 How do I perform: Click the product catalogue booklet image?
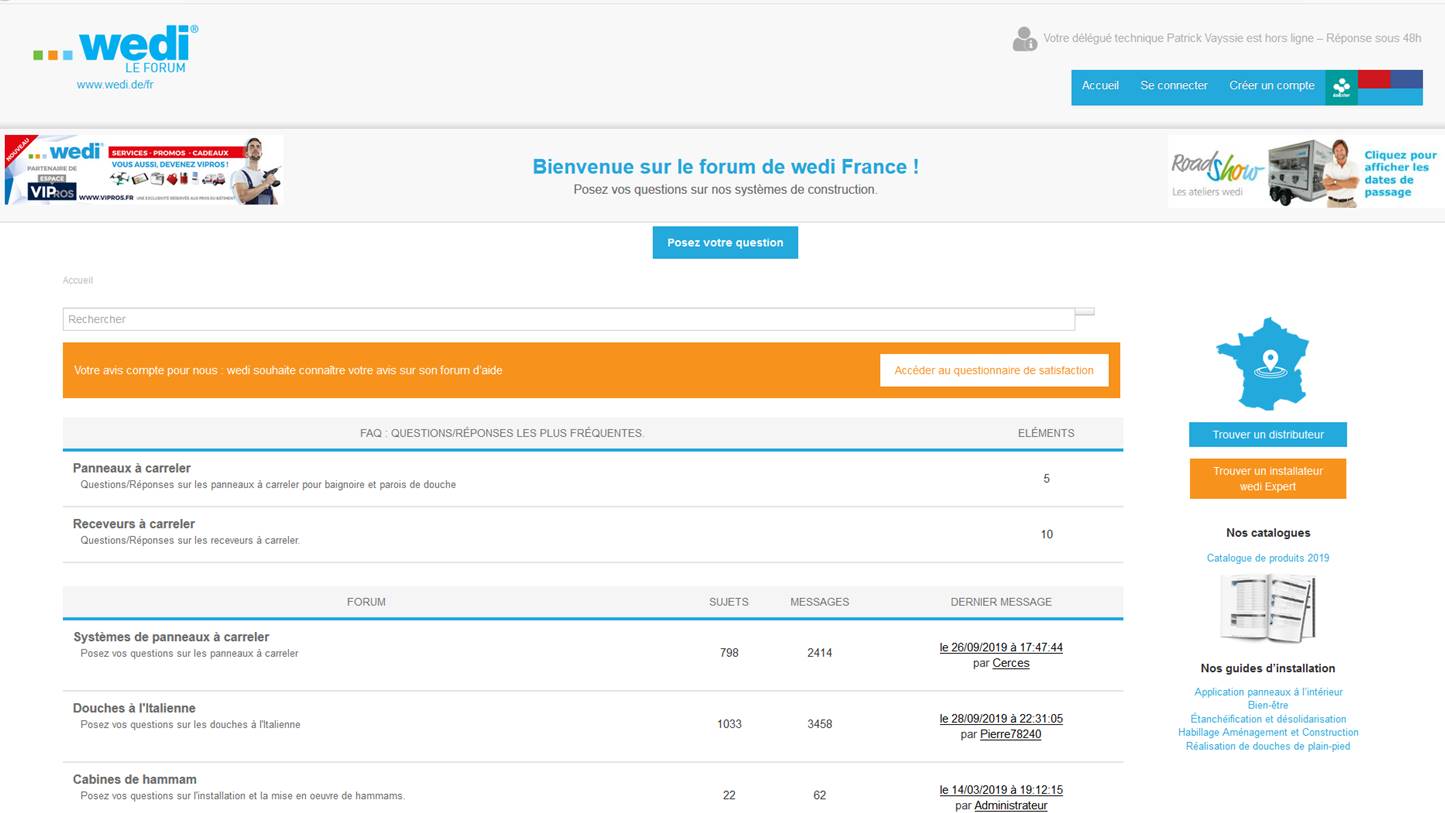(1268, 609)
